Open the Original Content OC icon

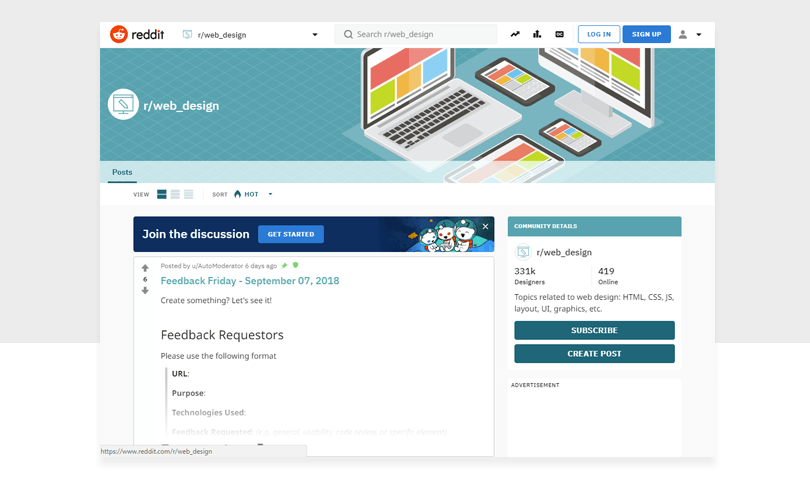[x=559, y=34]
